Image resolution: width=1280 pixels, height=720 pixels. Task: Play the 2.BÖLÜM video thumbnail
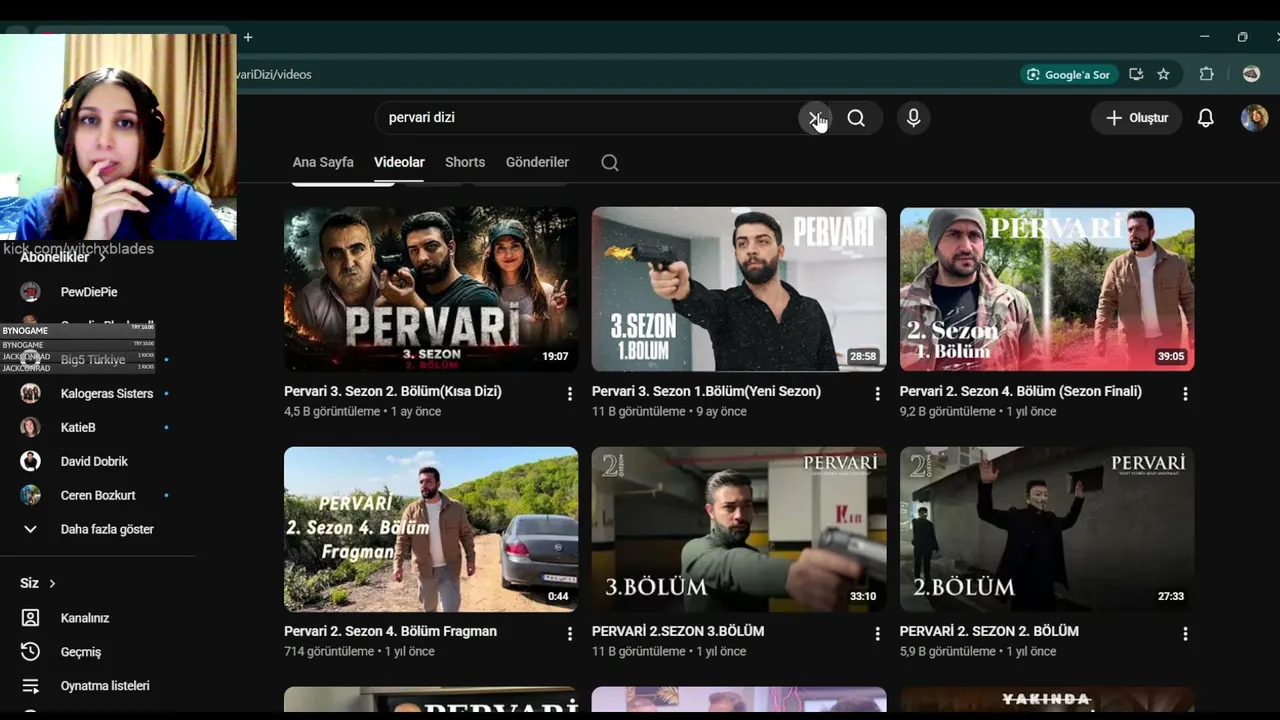[1047, 529]
